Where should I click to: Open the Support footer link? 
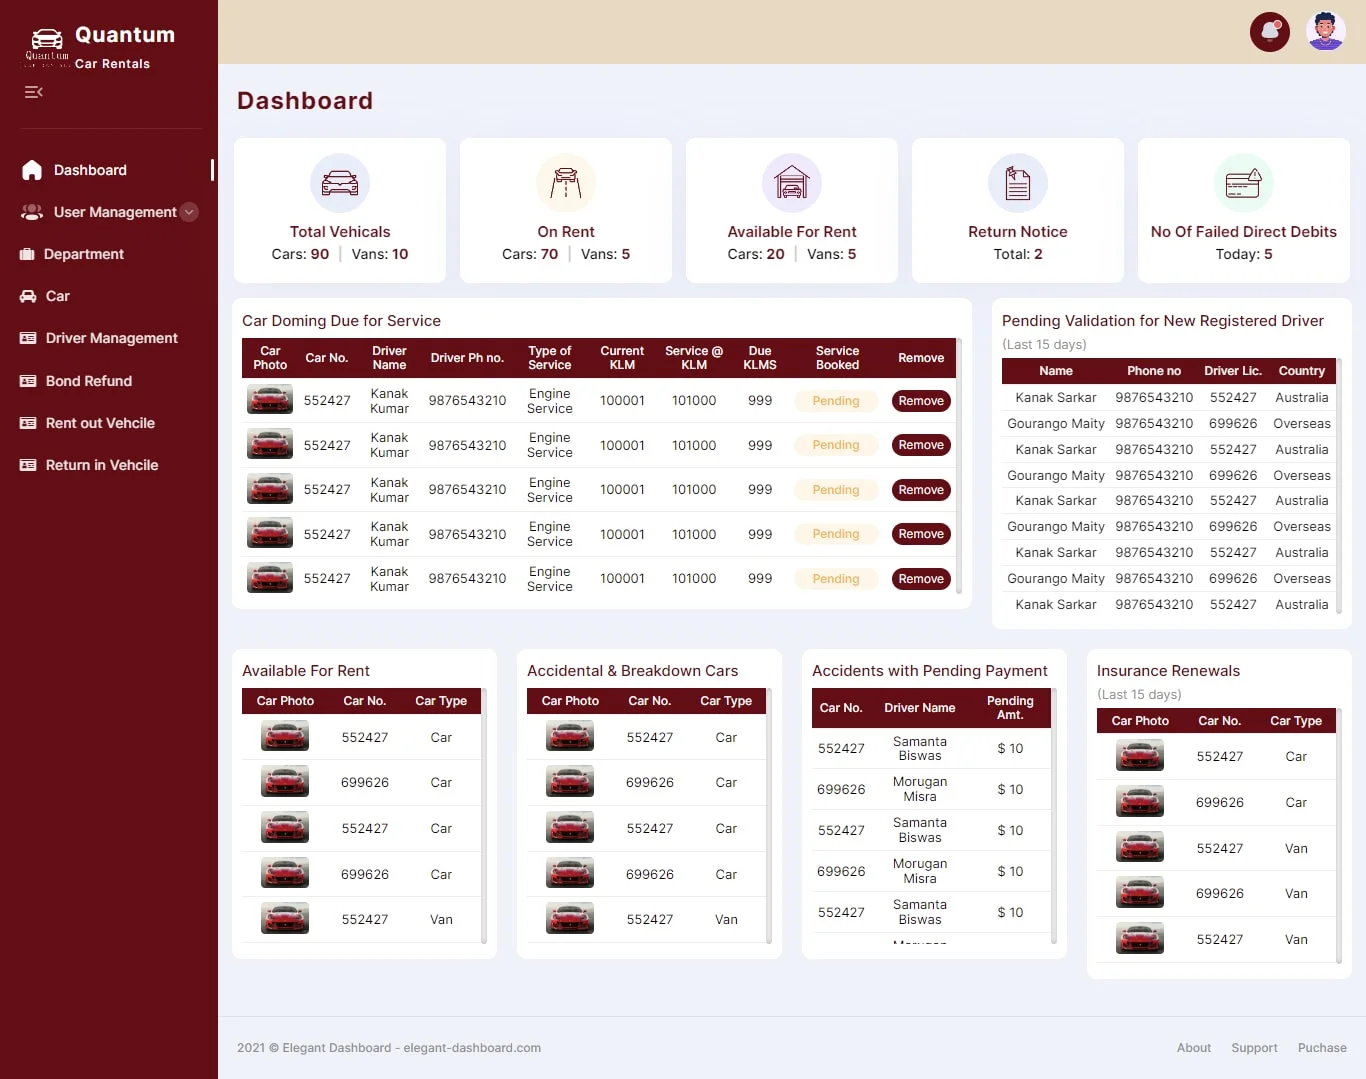[1254, 1048]
